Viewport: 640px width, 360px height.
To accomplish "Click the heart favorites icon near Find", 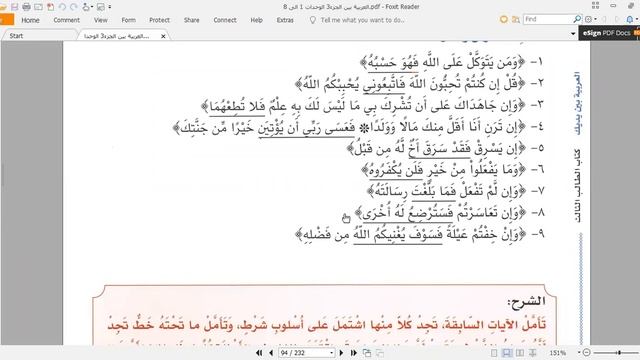I will pyautogui.click(x=504, y=19).
